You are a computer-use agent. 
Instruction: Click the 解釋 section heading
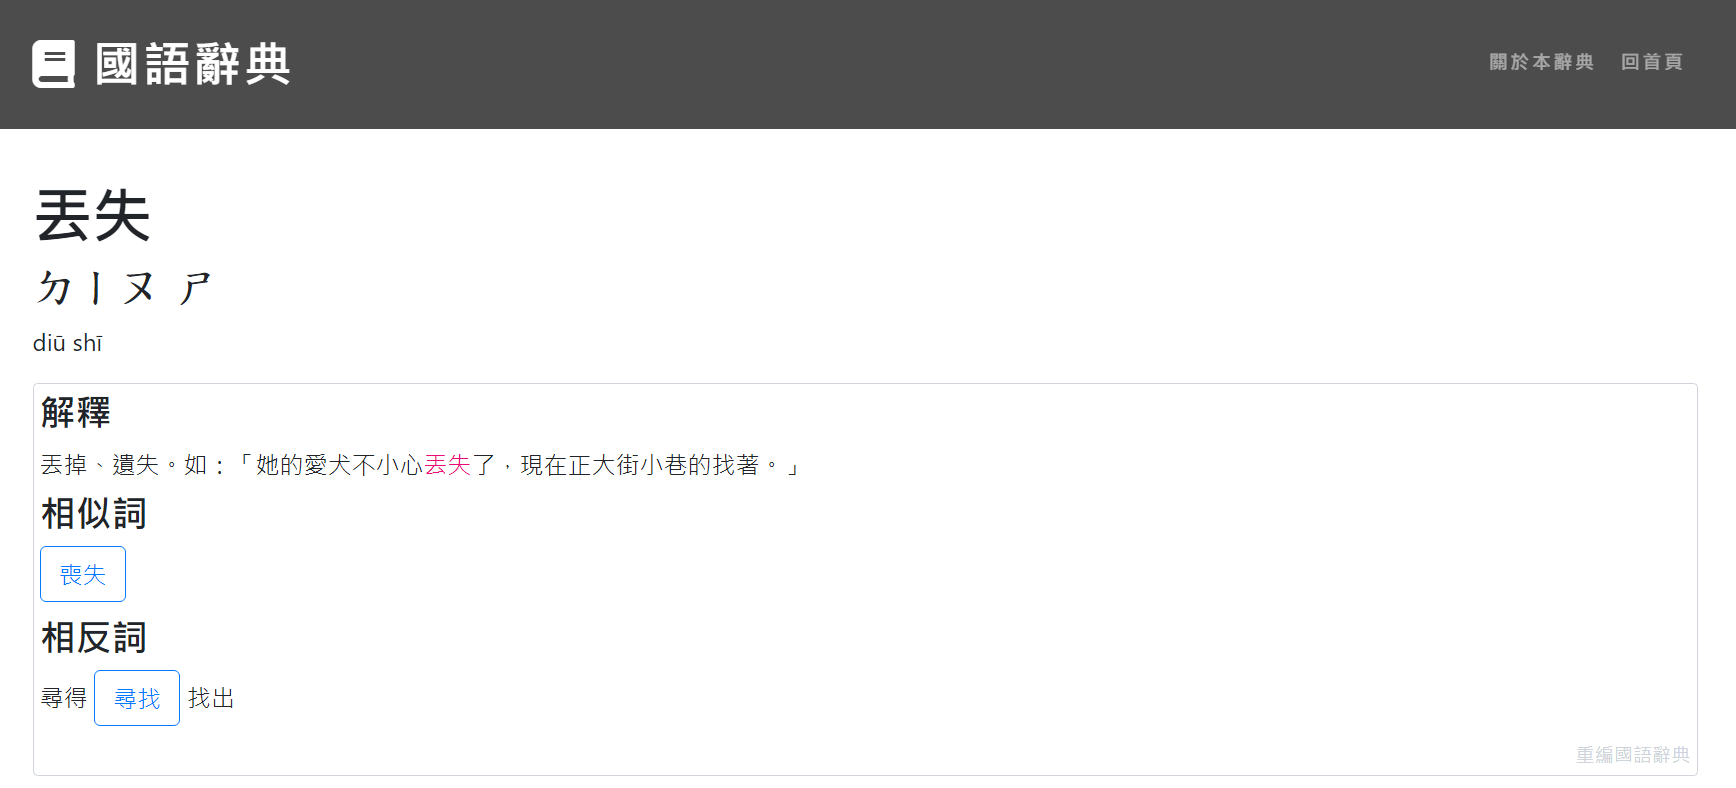click(76, 412)
